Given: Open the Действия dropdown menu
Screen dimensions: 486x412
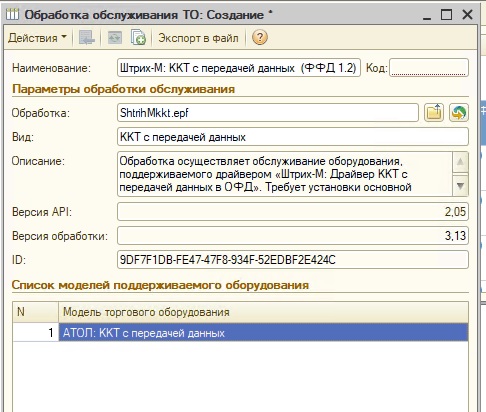Looking at the screenshot, I should tap(37, 38).
